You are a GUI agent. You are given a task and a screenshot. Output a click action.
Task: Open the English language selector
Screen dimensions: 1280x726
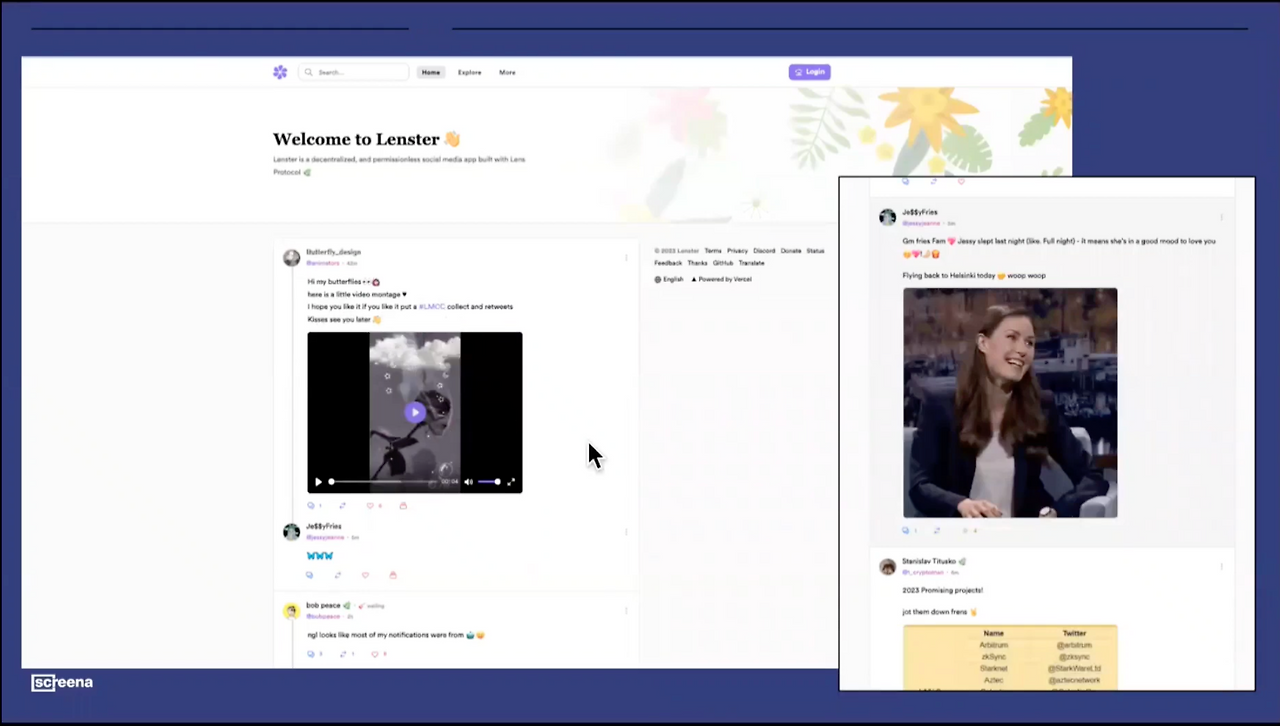pyautogui.click(x=669, y=279)
